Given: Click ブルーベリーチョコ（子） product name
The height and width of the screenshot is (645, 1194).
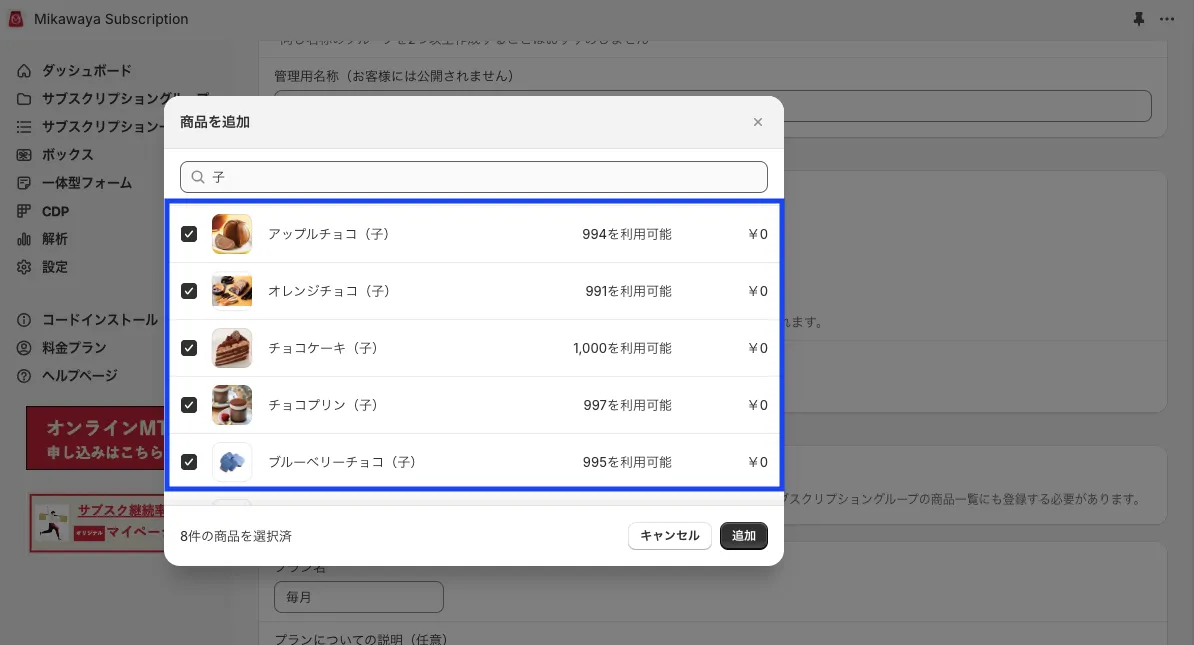Looking at the screenshot, I should point(342,462).
